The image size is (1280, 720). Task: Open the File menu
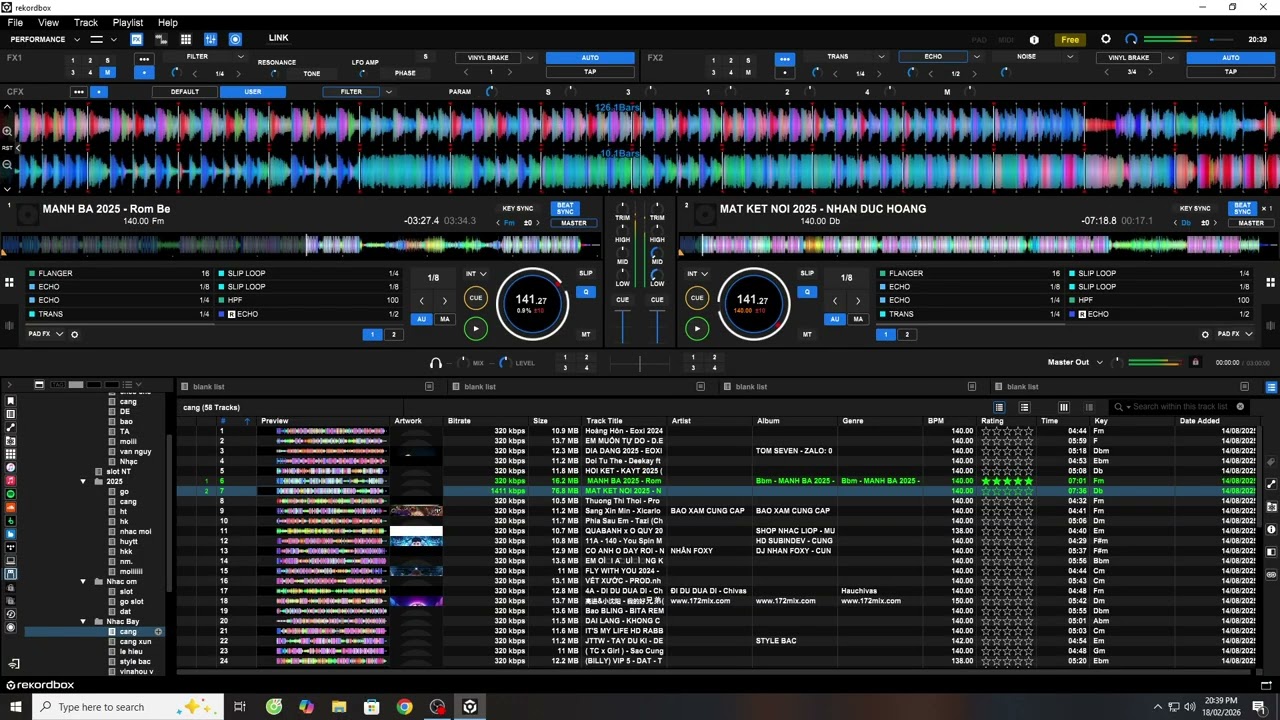coord(15,22)
